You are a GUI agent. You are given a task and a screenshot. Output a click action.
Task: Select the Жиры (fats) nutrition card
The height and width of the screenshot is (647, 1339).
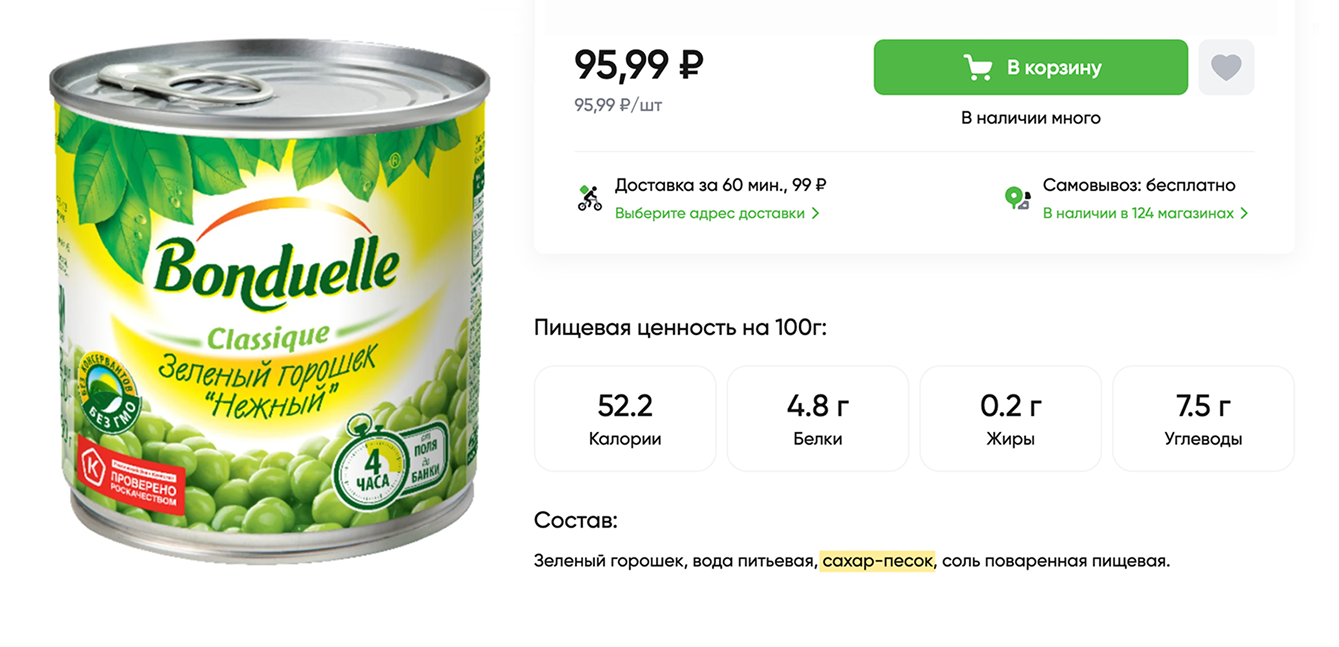click(1010, 418)
